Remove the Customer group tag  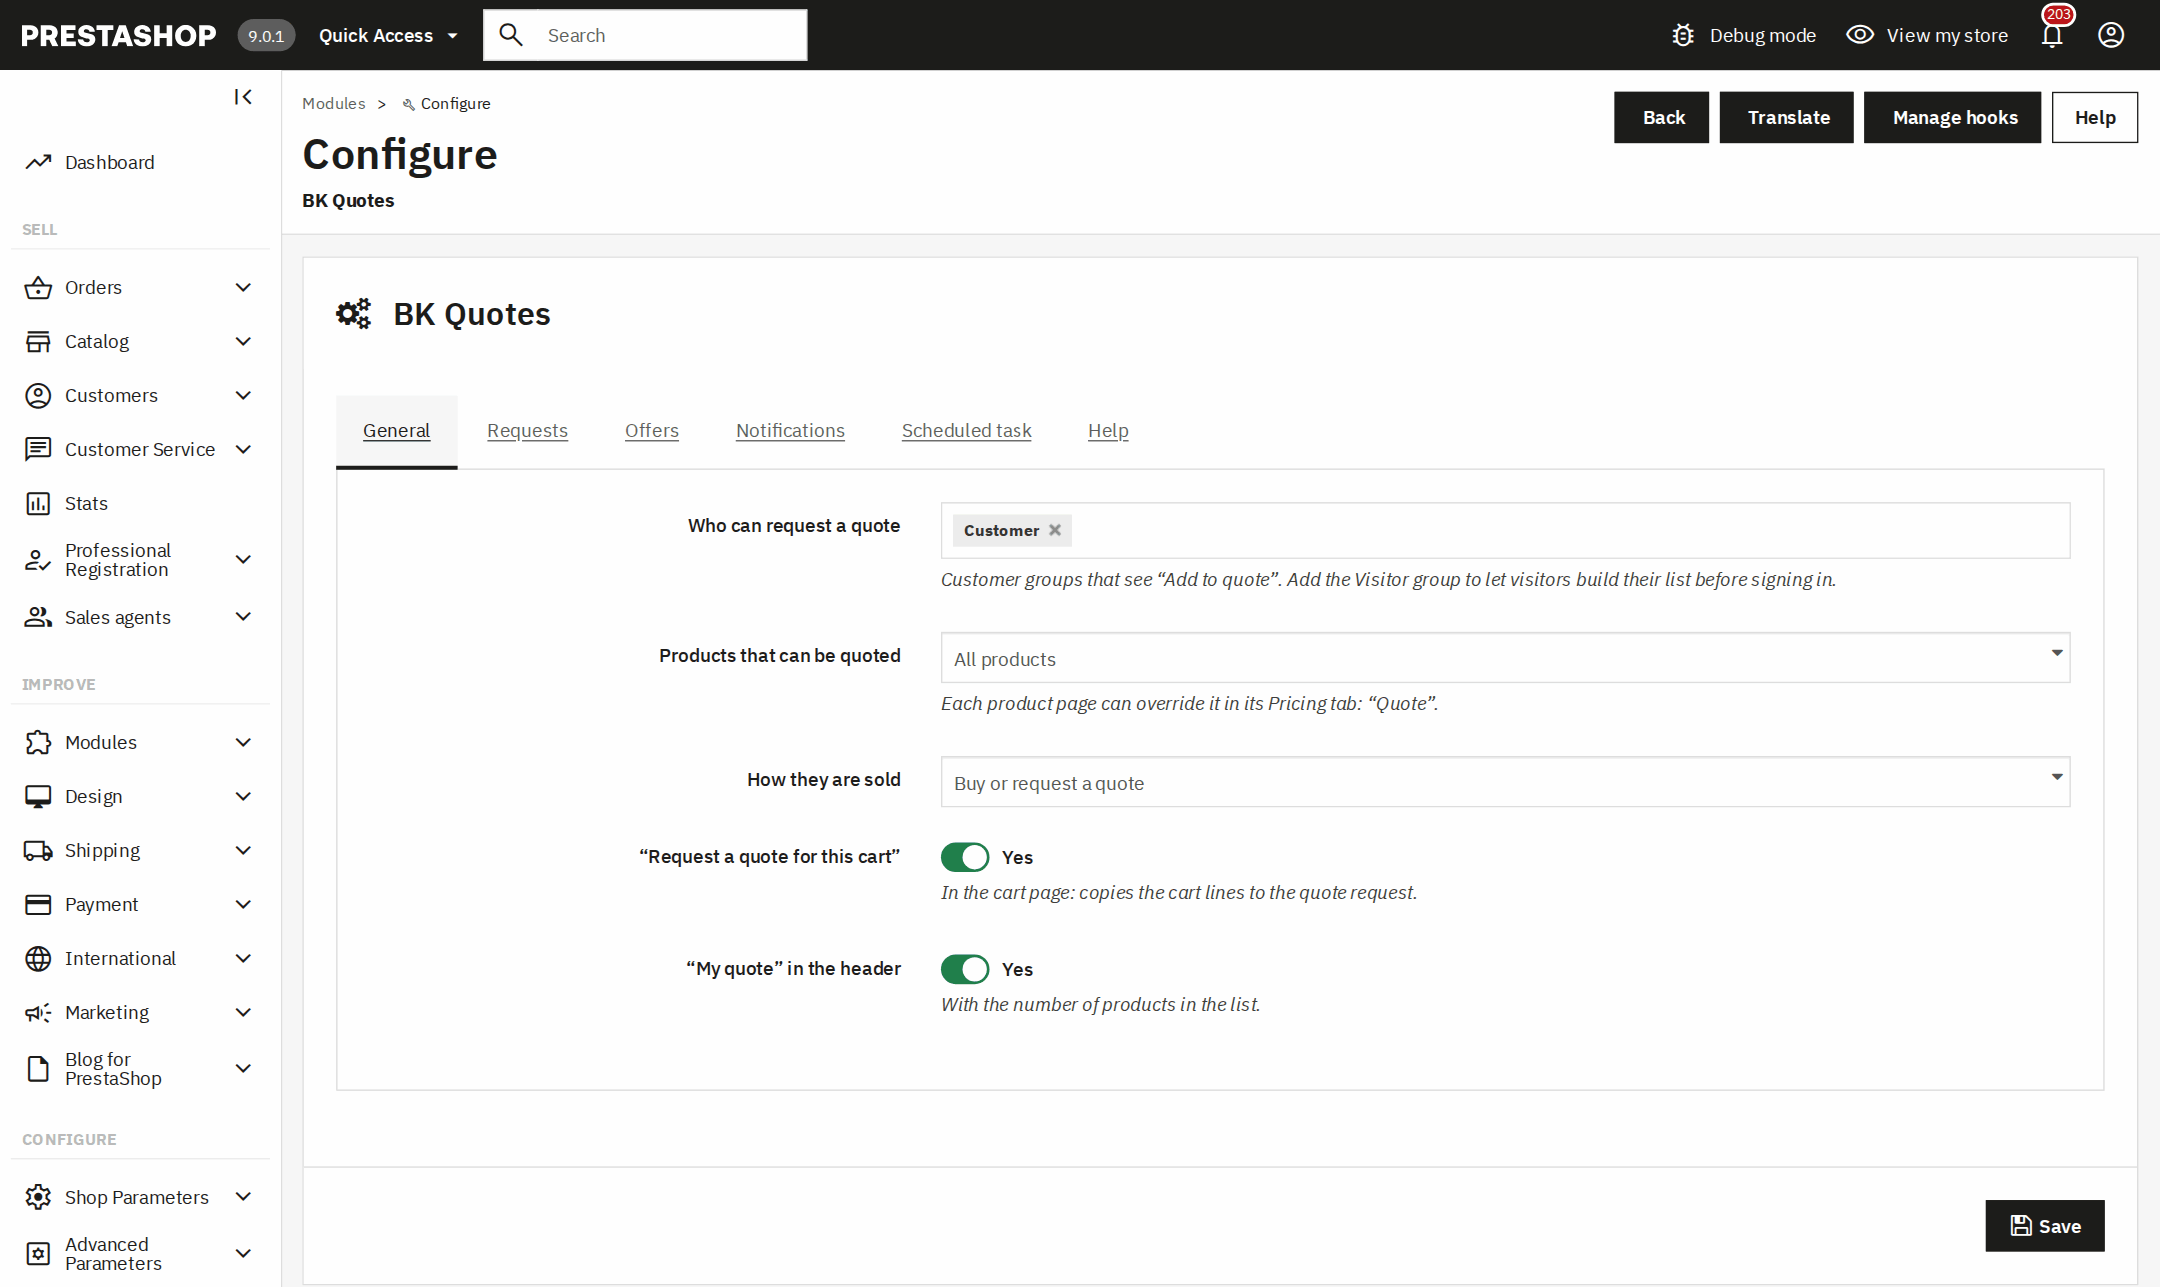click(1055, 530)
